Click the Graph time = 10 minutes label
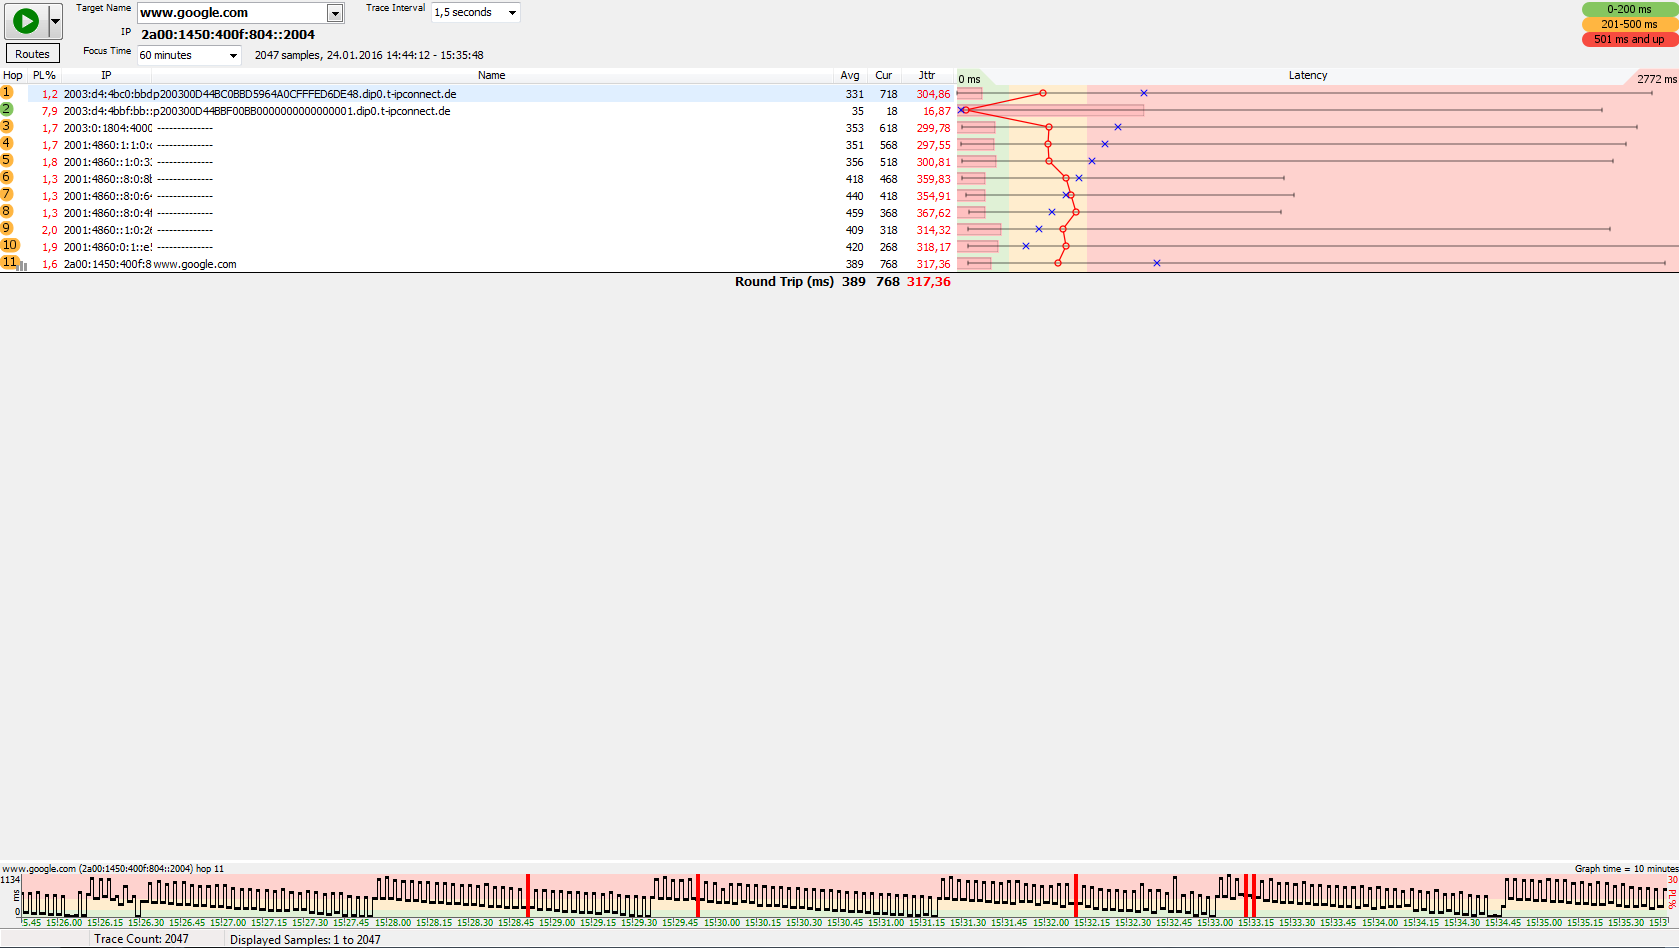The width and height of the screenshot is (1679, 948). pyautogui.click(x=1626, y=869)
